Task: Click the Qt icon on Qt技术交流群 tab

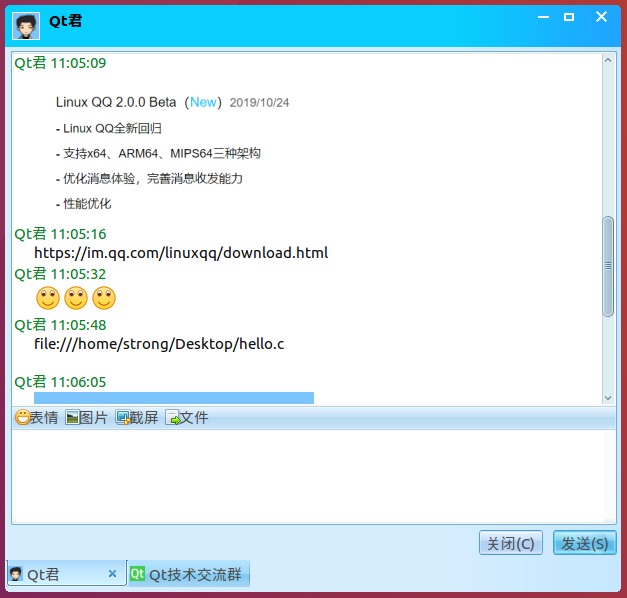Action: pos(137,574)
